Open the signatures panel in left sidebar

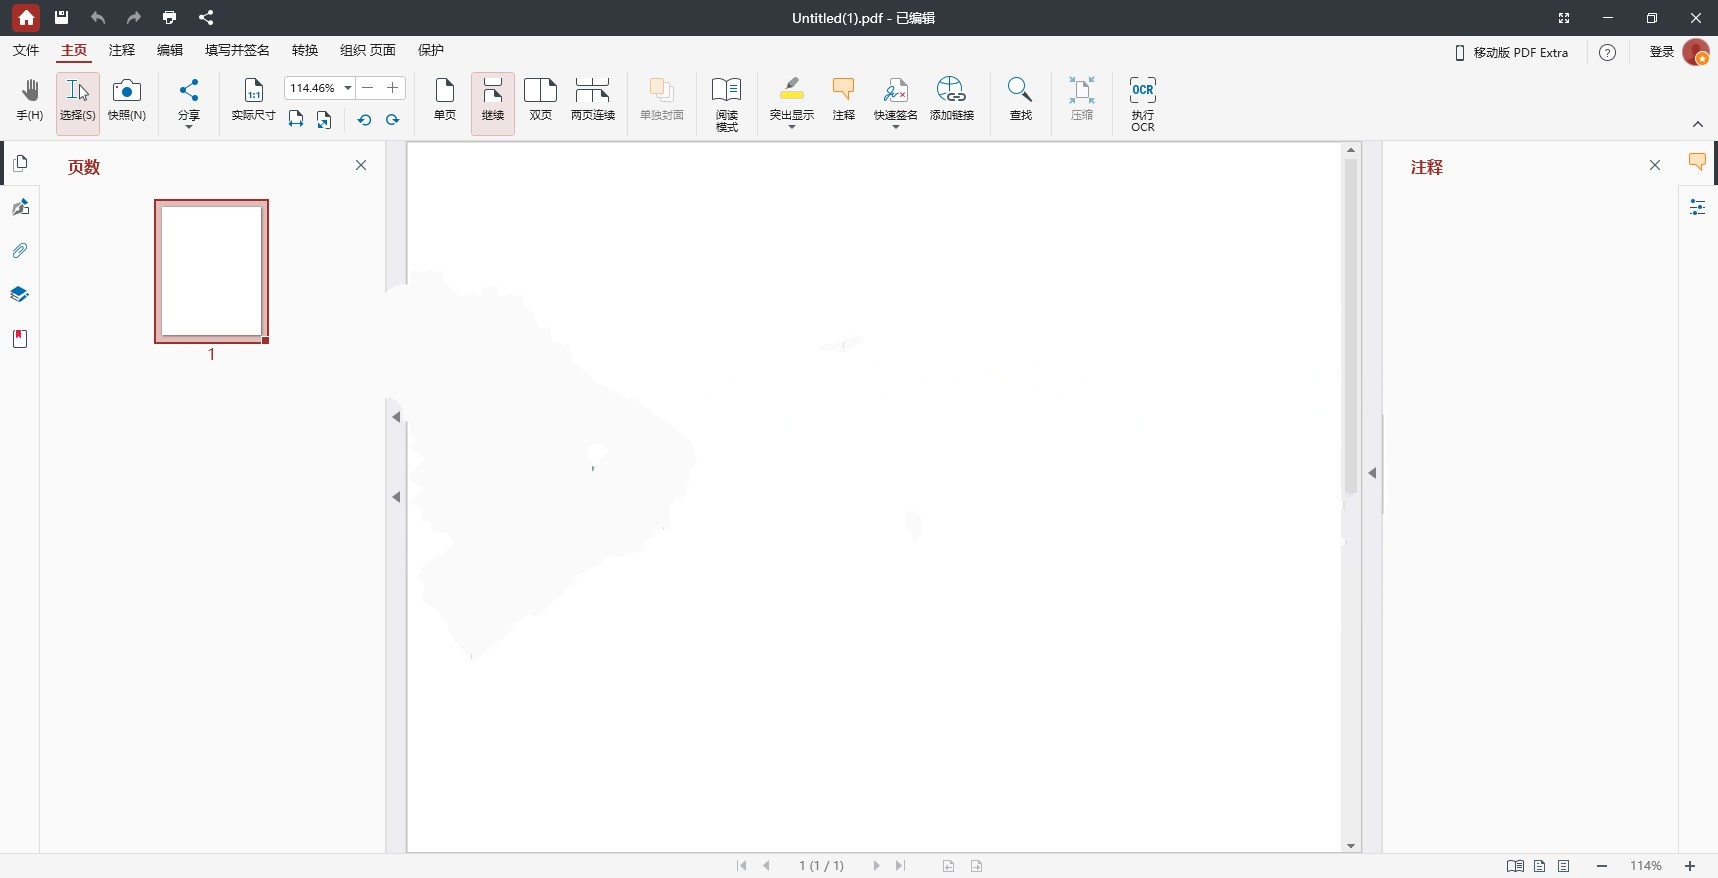pyautogui.click(x=20, y=207)
